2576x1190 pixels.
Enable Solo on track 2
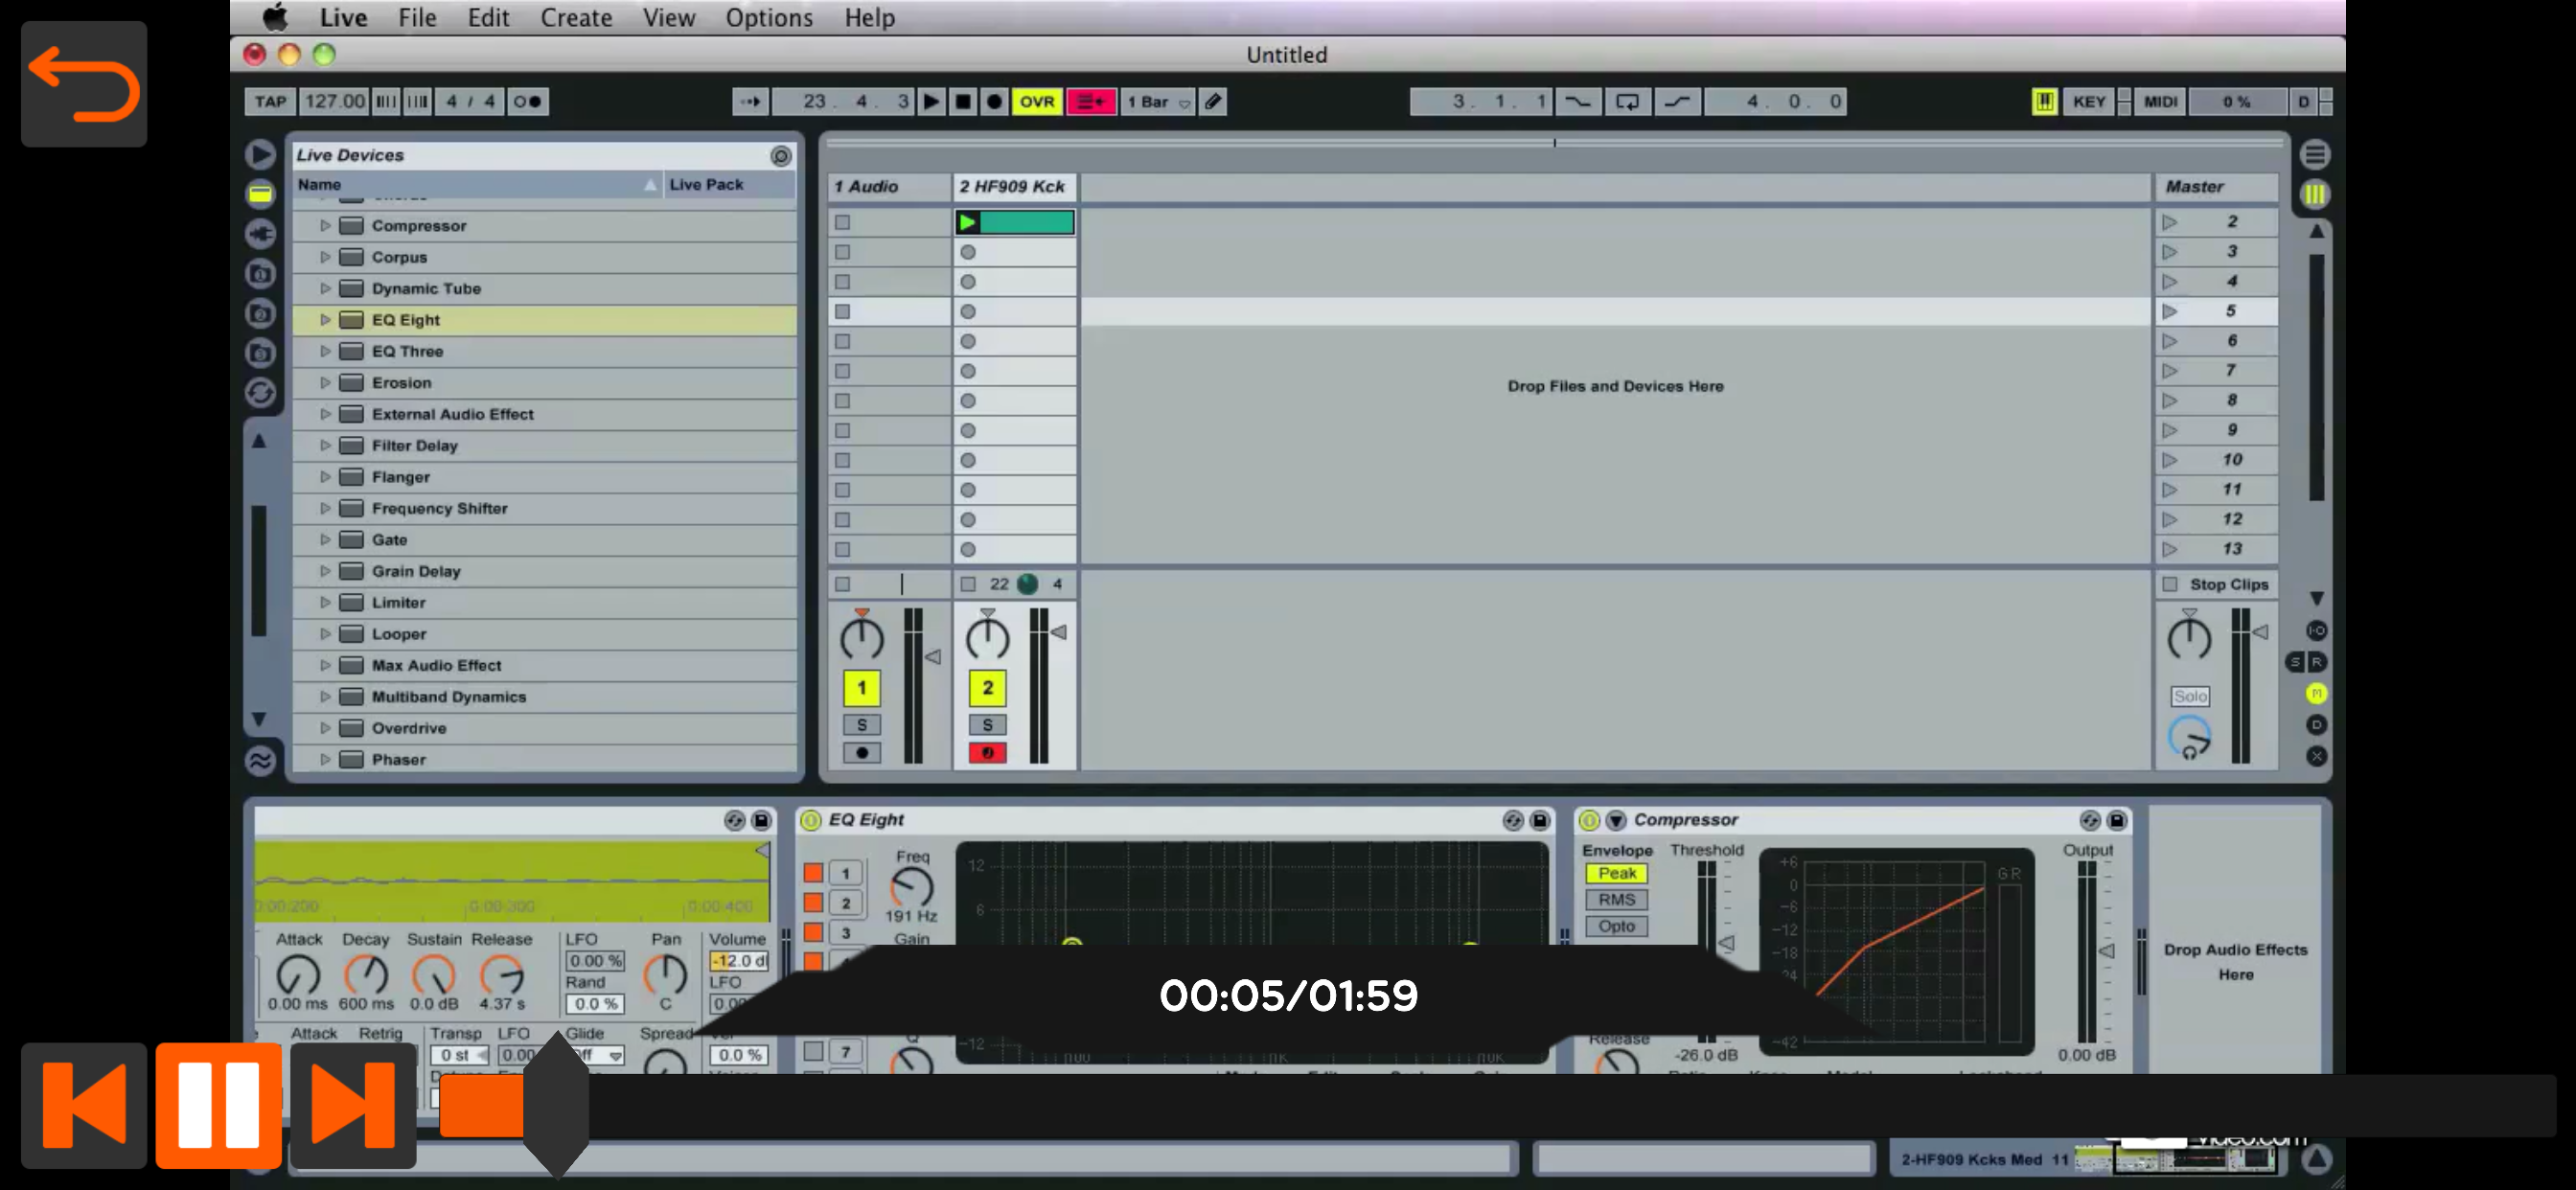pos(987,725)
